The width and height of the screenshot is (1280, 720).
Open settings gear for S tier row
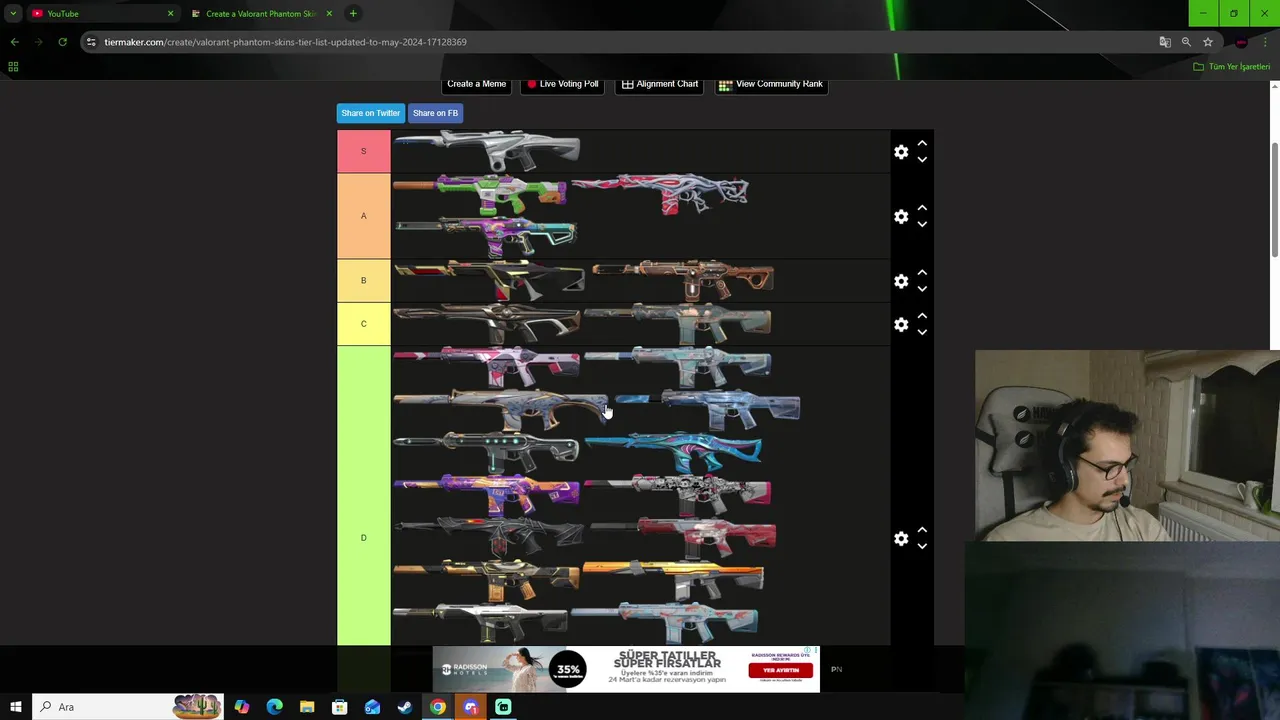(901, 152)
